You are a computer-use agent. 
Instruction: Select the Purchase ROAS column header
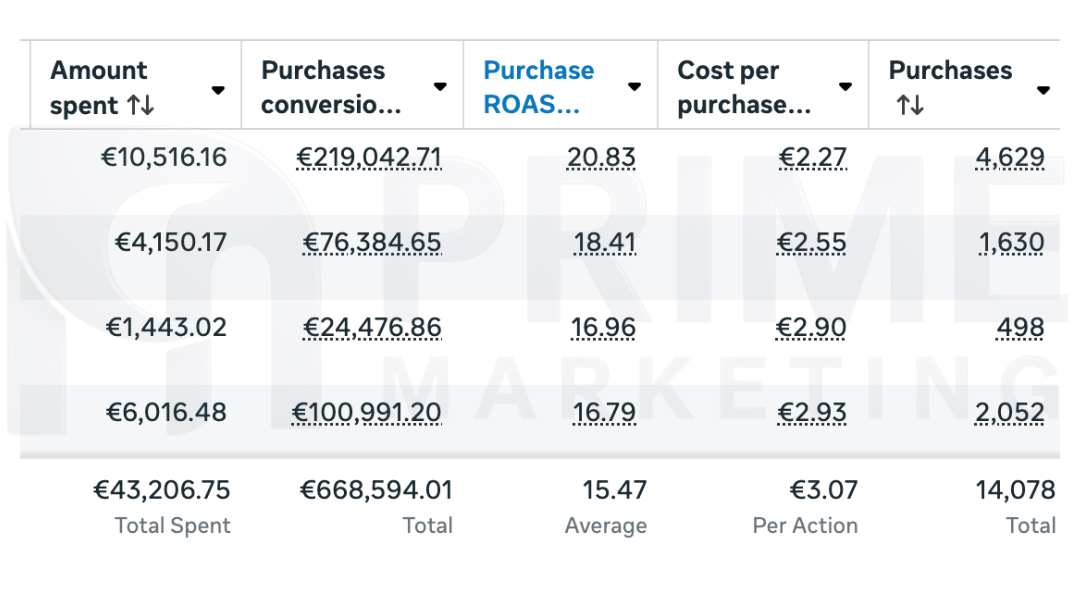pos(538,87)
